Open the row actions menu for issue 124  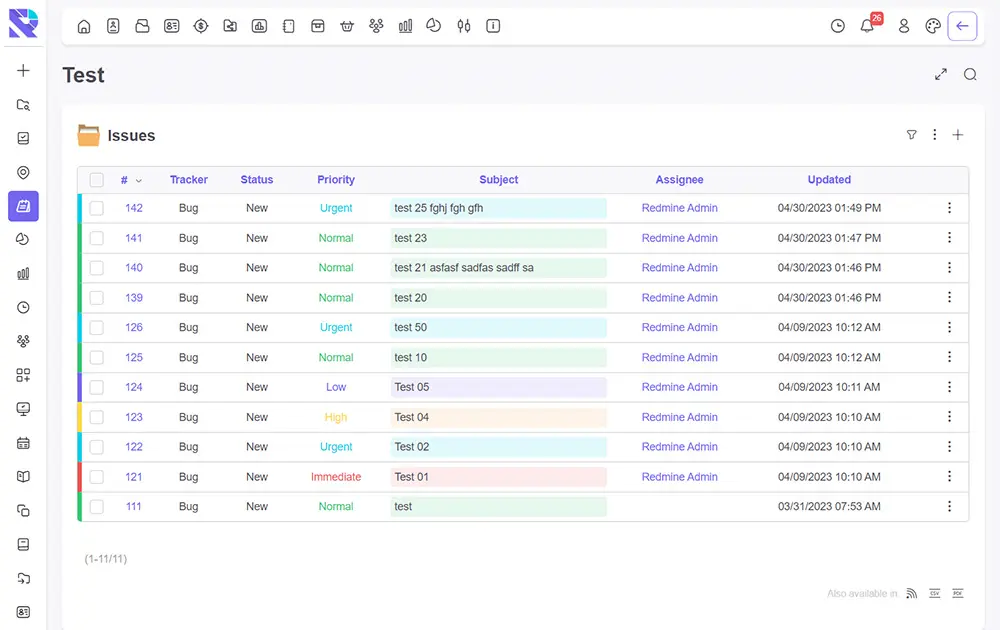click(x=949, y=387)
